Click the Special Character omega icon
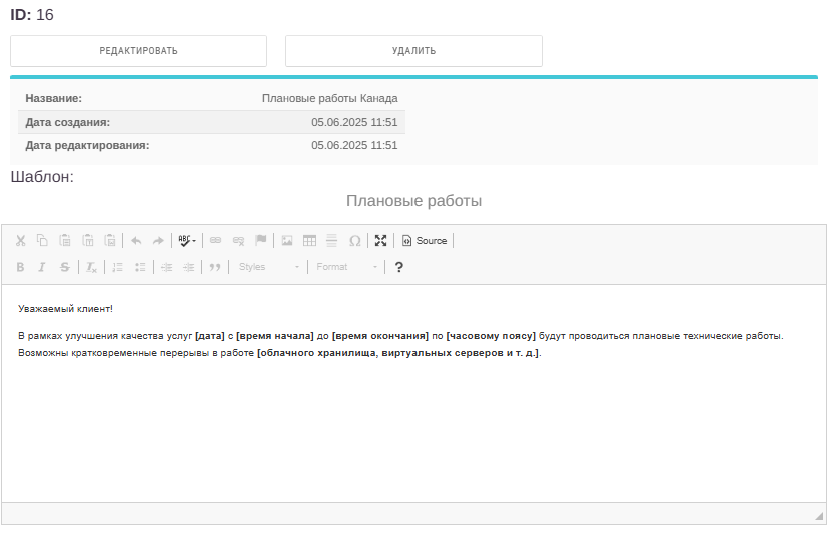Screen dimensions: 828x536 pyautogui.click(x=354, y=241)
